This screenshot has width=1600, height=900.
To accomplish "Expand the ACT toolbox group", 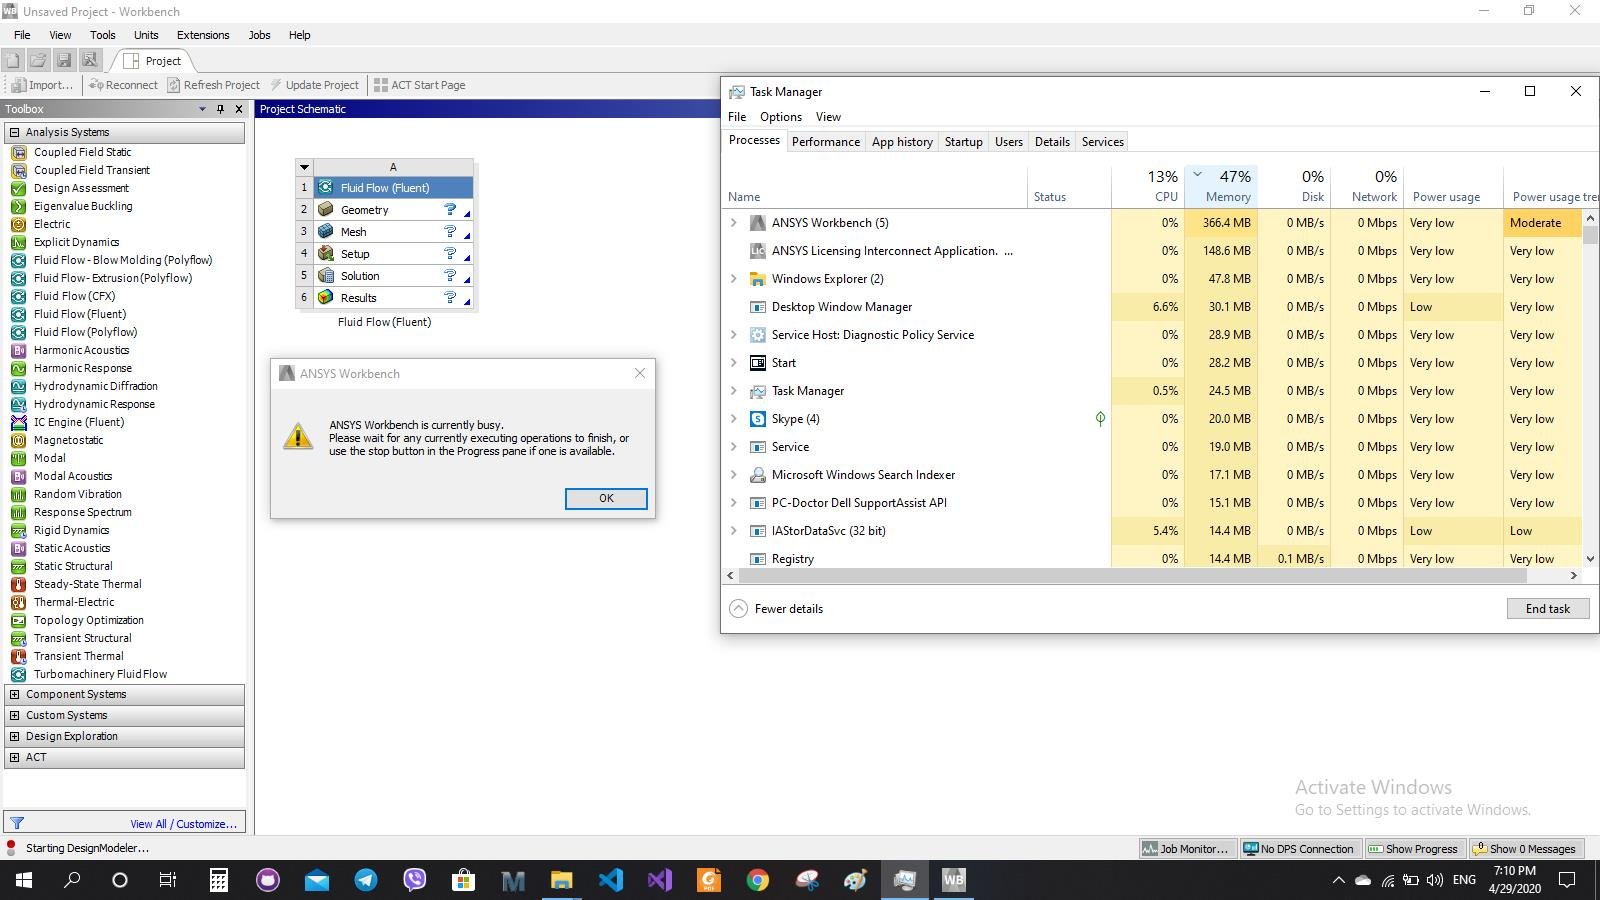I will pyautogui.click(x=14, y=757).
